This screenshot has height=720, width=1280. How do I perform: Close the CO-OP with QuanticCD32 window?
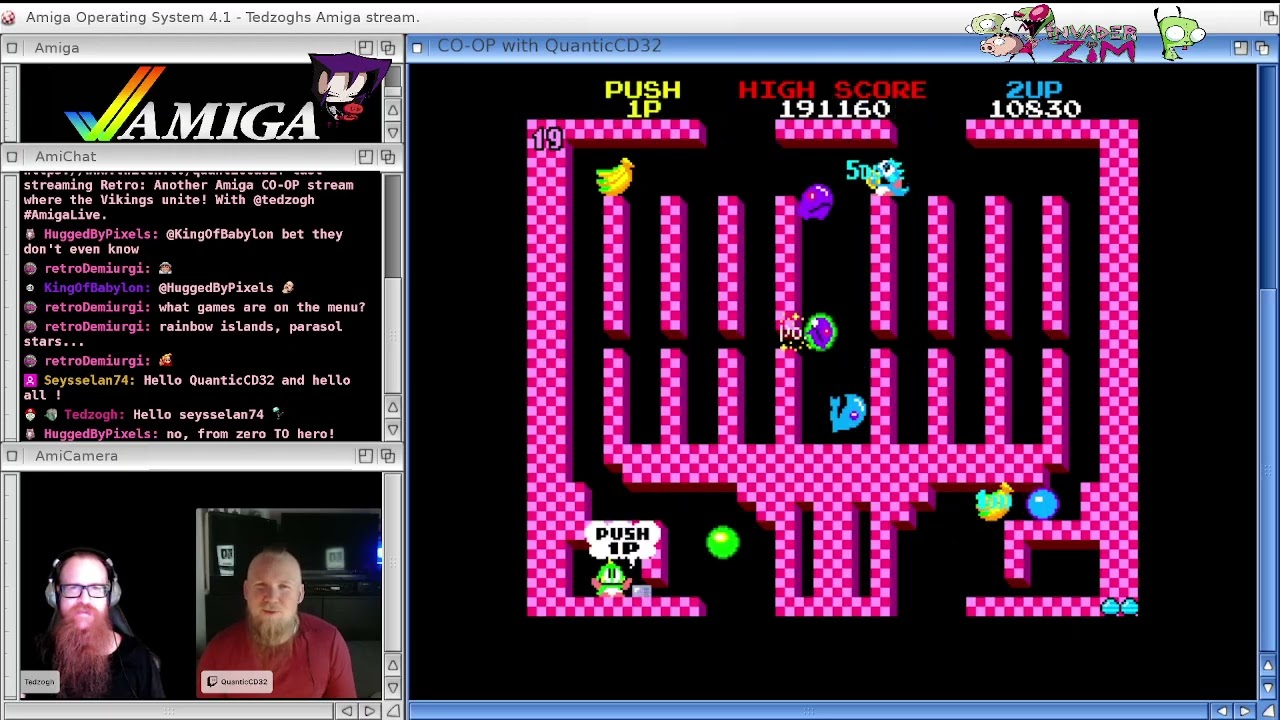[x=418, y=46]
